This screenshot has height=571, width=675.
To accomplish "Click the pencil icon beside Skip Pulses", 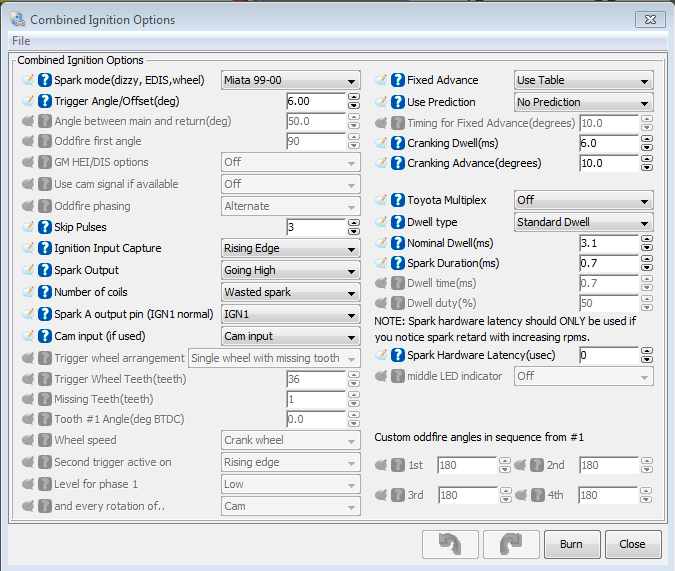I will coord(27,227).
